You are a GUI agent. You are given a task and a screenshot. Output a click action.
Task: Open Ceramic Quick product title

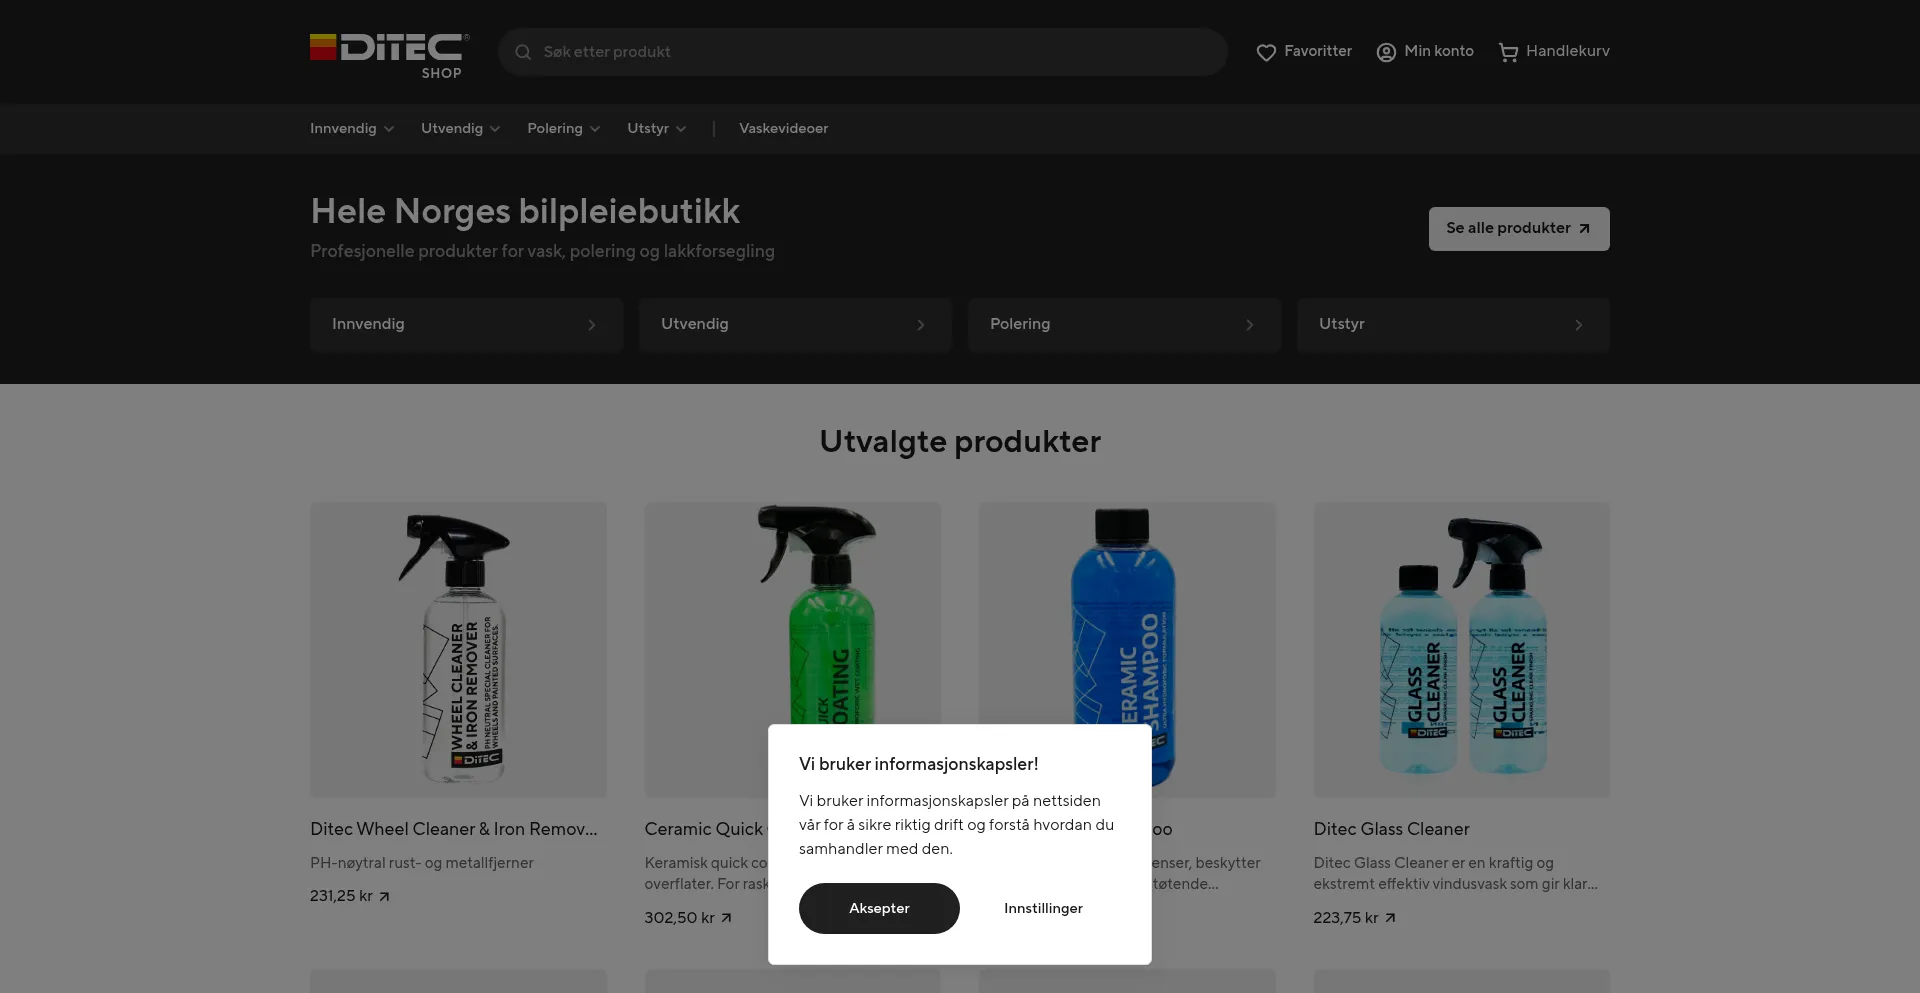pos(705,829)
